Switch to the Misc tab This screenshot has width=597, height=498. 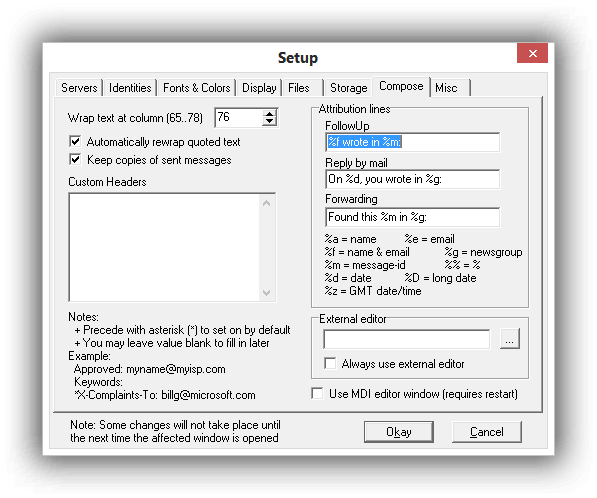(x=451, y=88)
